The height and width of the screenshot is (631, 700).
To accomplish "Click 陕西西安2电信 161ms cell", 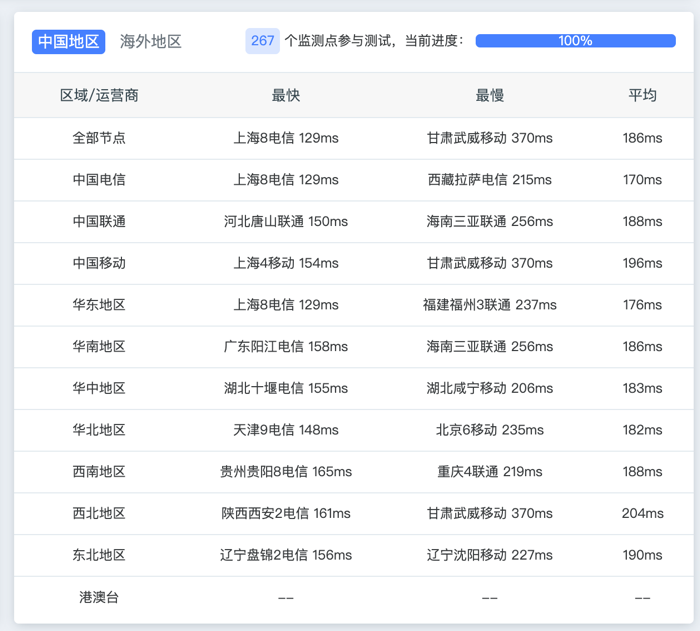I will [x=286, y=514].
